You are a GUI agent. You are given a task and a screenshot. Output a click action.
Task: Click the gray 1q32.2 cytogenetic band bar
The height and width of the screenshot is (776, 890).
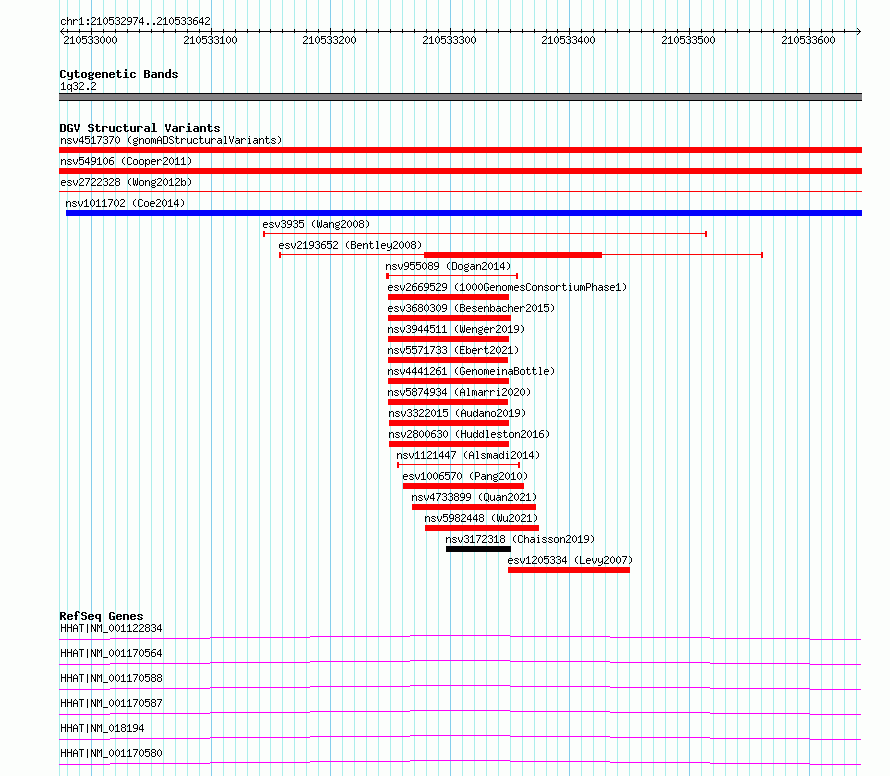(460, 97)
